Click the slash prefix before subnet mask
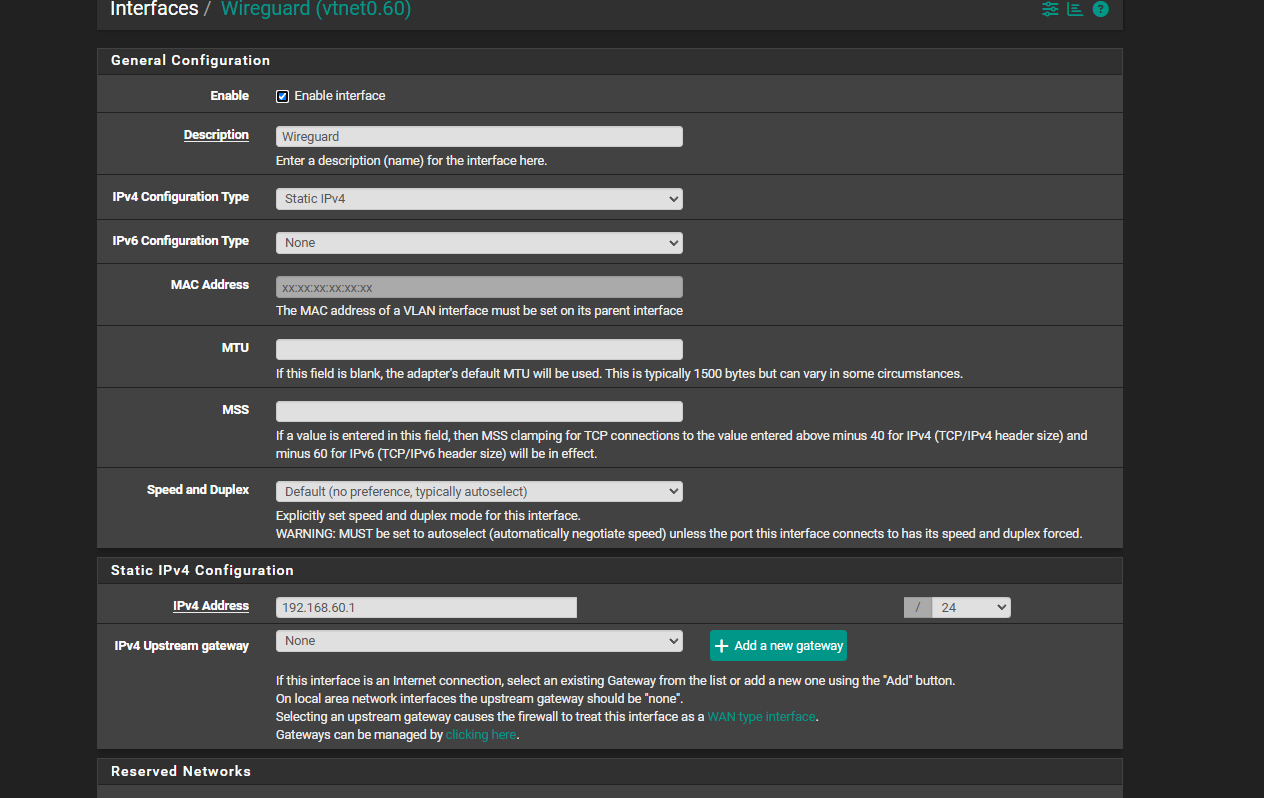The width and height of the screenshot is (1264, 798). click(917, 607)
